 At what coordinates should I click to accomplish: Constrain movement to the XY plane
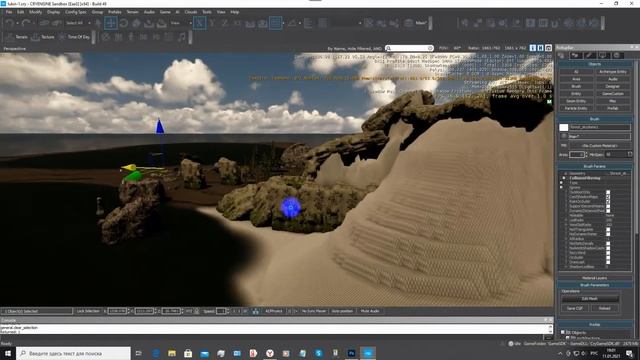pos(237,23)
